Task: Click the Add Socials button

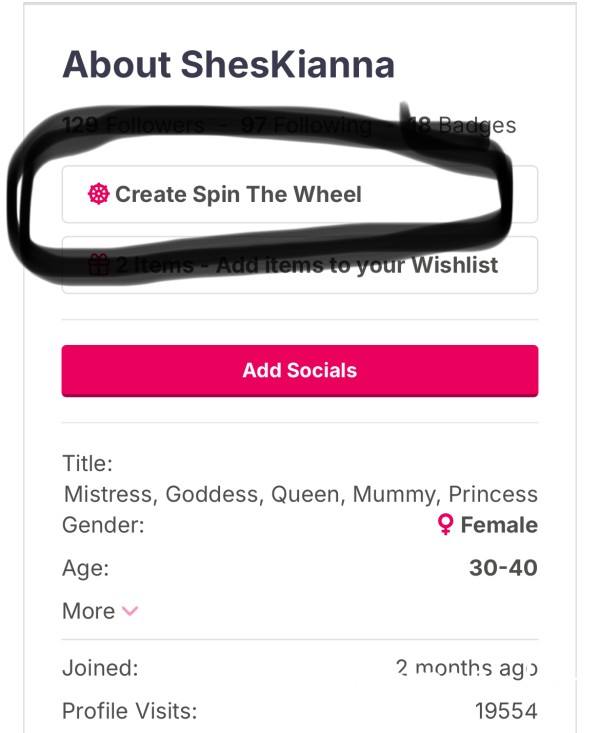Action: 300,371
